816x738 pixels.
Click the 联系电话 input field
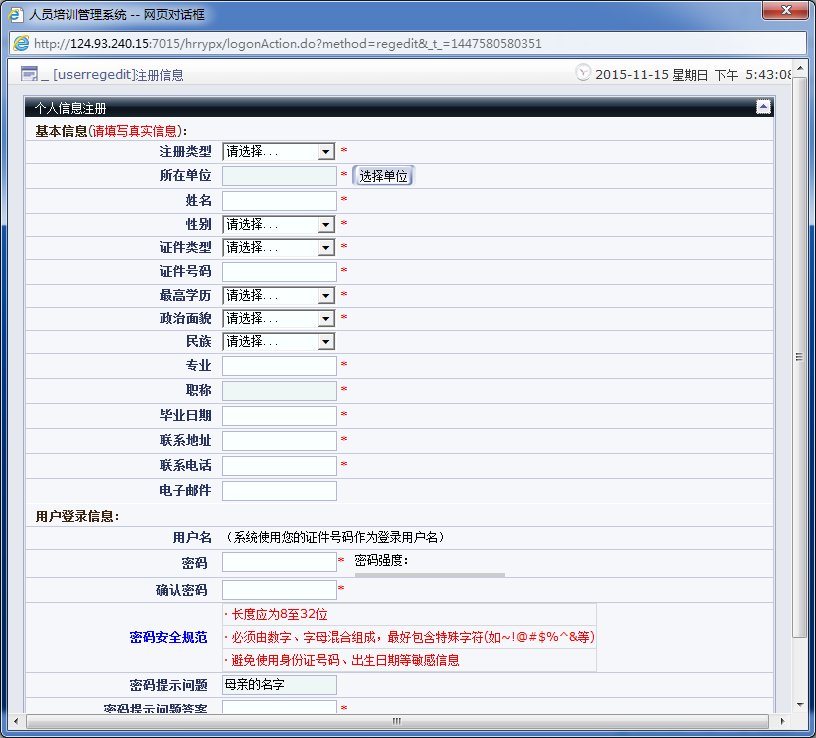click(279, 465)
